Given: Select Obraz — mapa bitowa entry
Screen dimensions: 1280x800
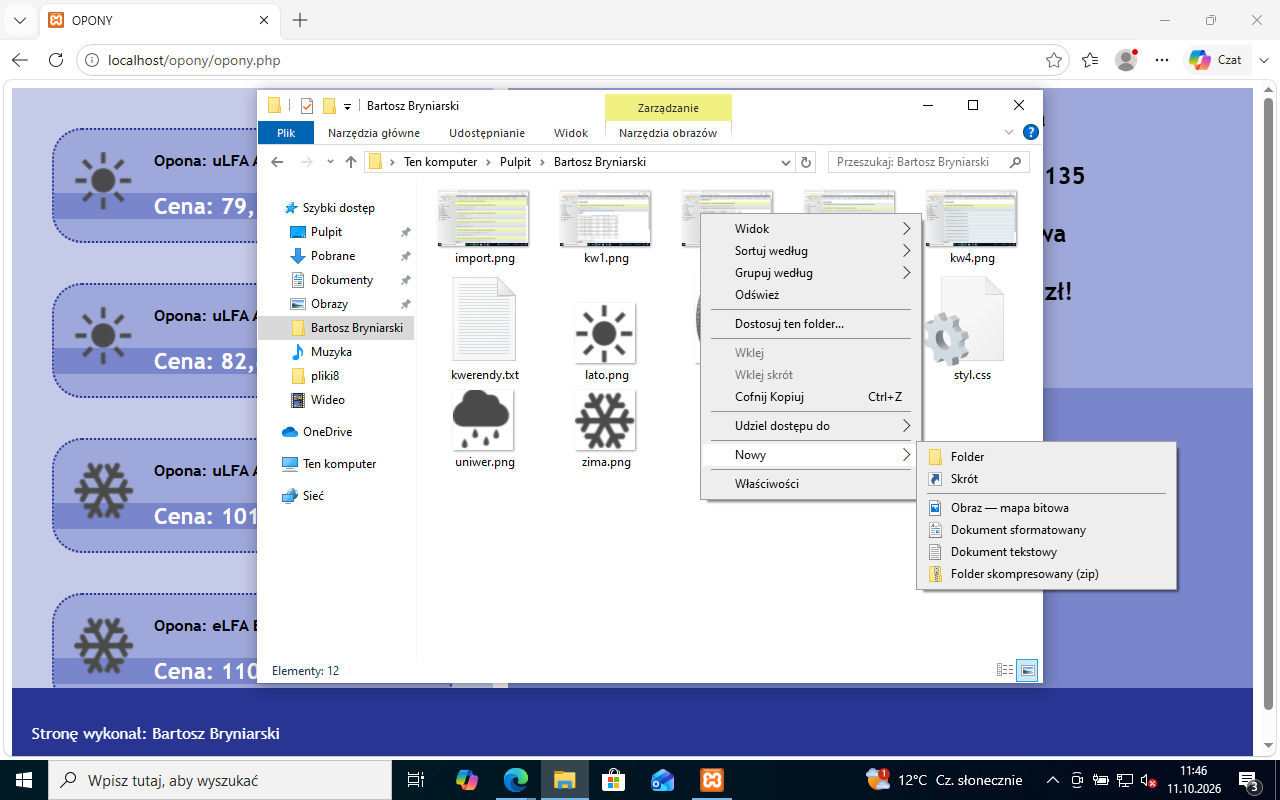Looking at the screenshot, I should coord(1046,508).
